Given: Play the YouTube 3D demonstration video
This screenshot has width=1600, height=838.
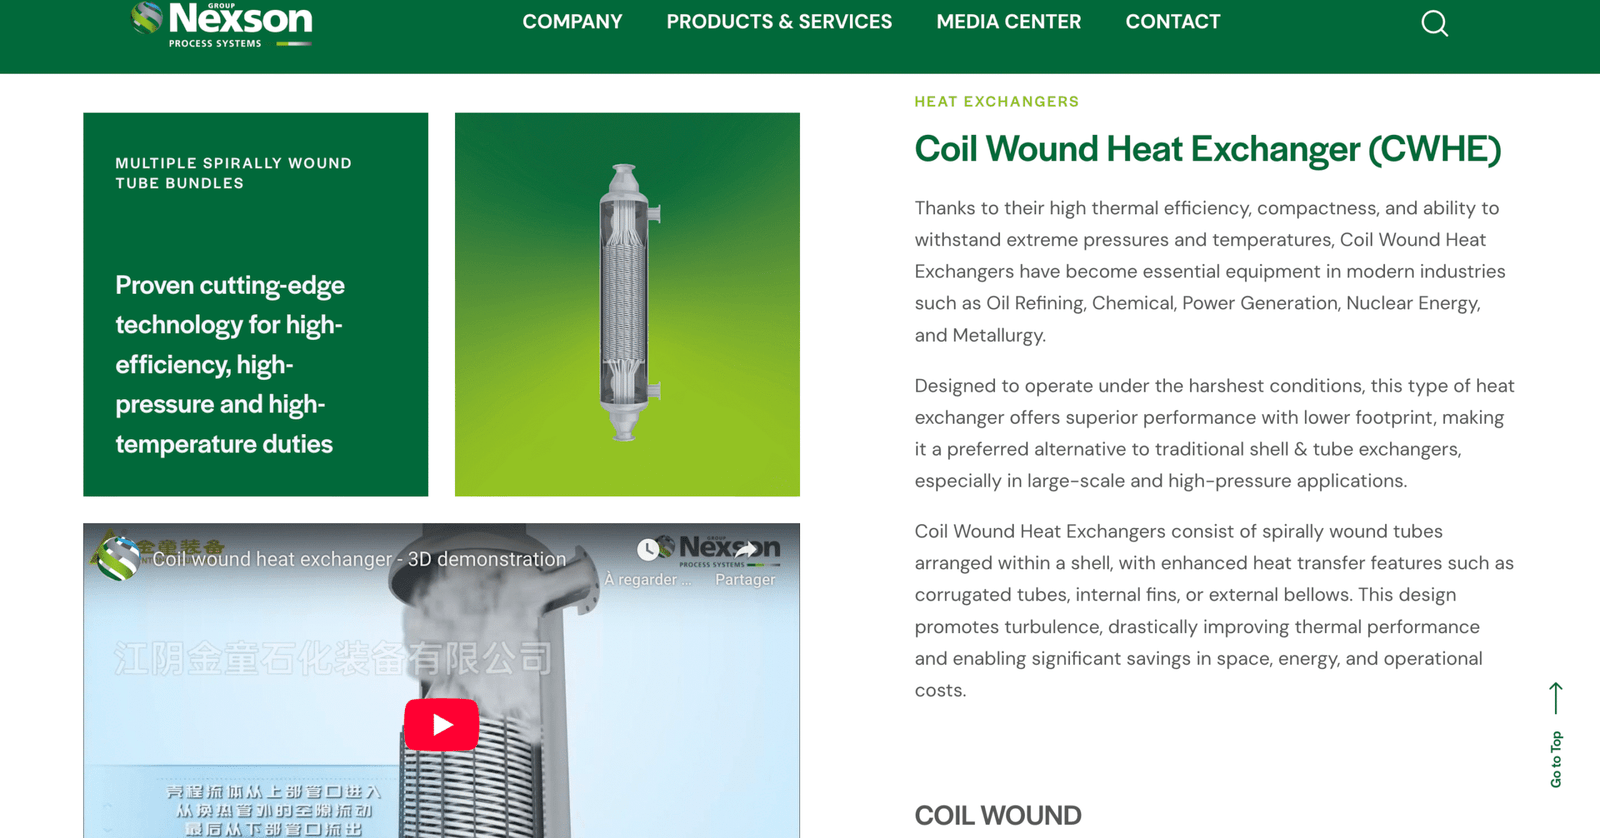Looking at the screenshot, I should click(x=441, y=724).
